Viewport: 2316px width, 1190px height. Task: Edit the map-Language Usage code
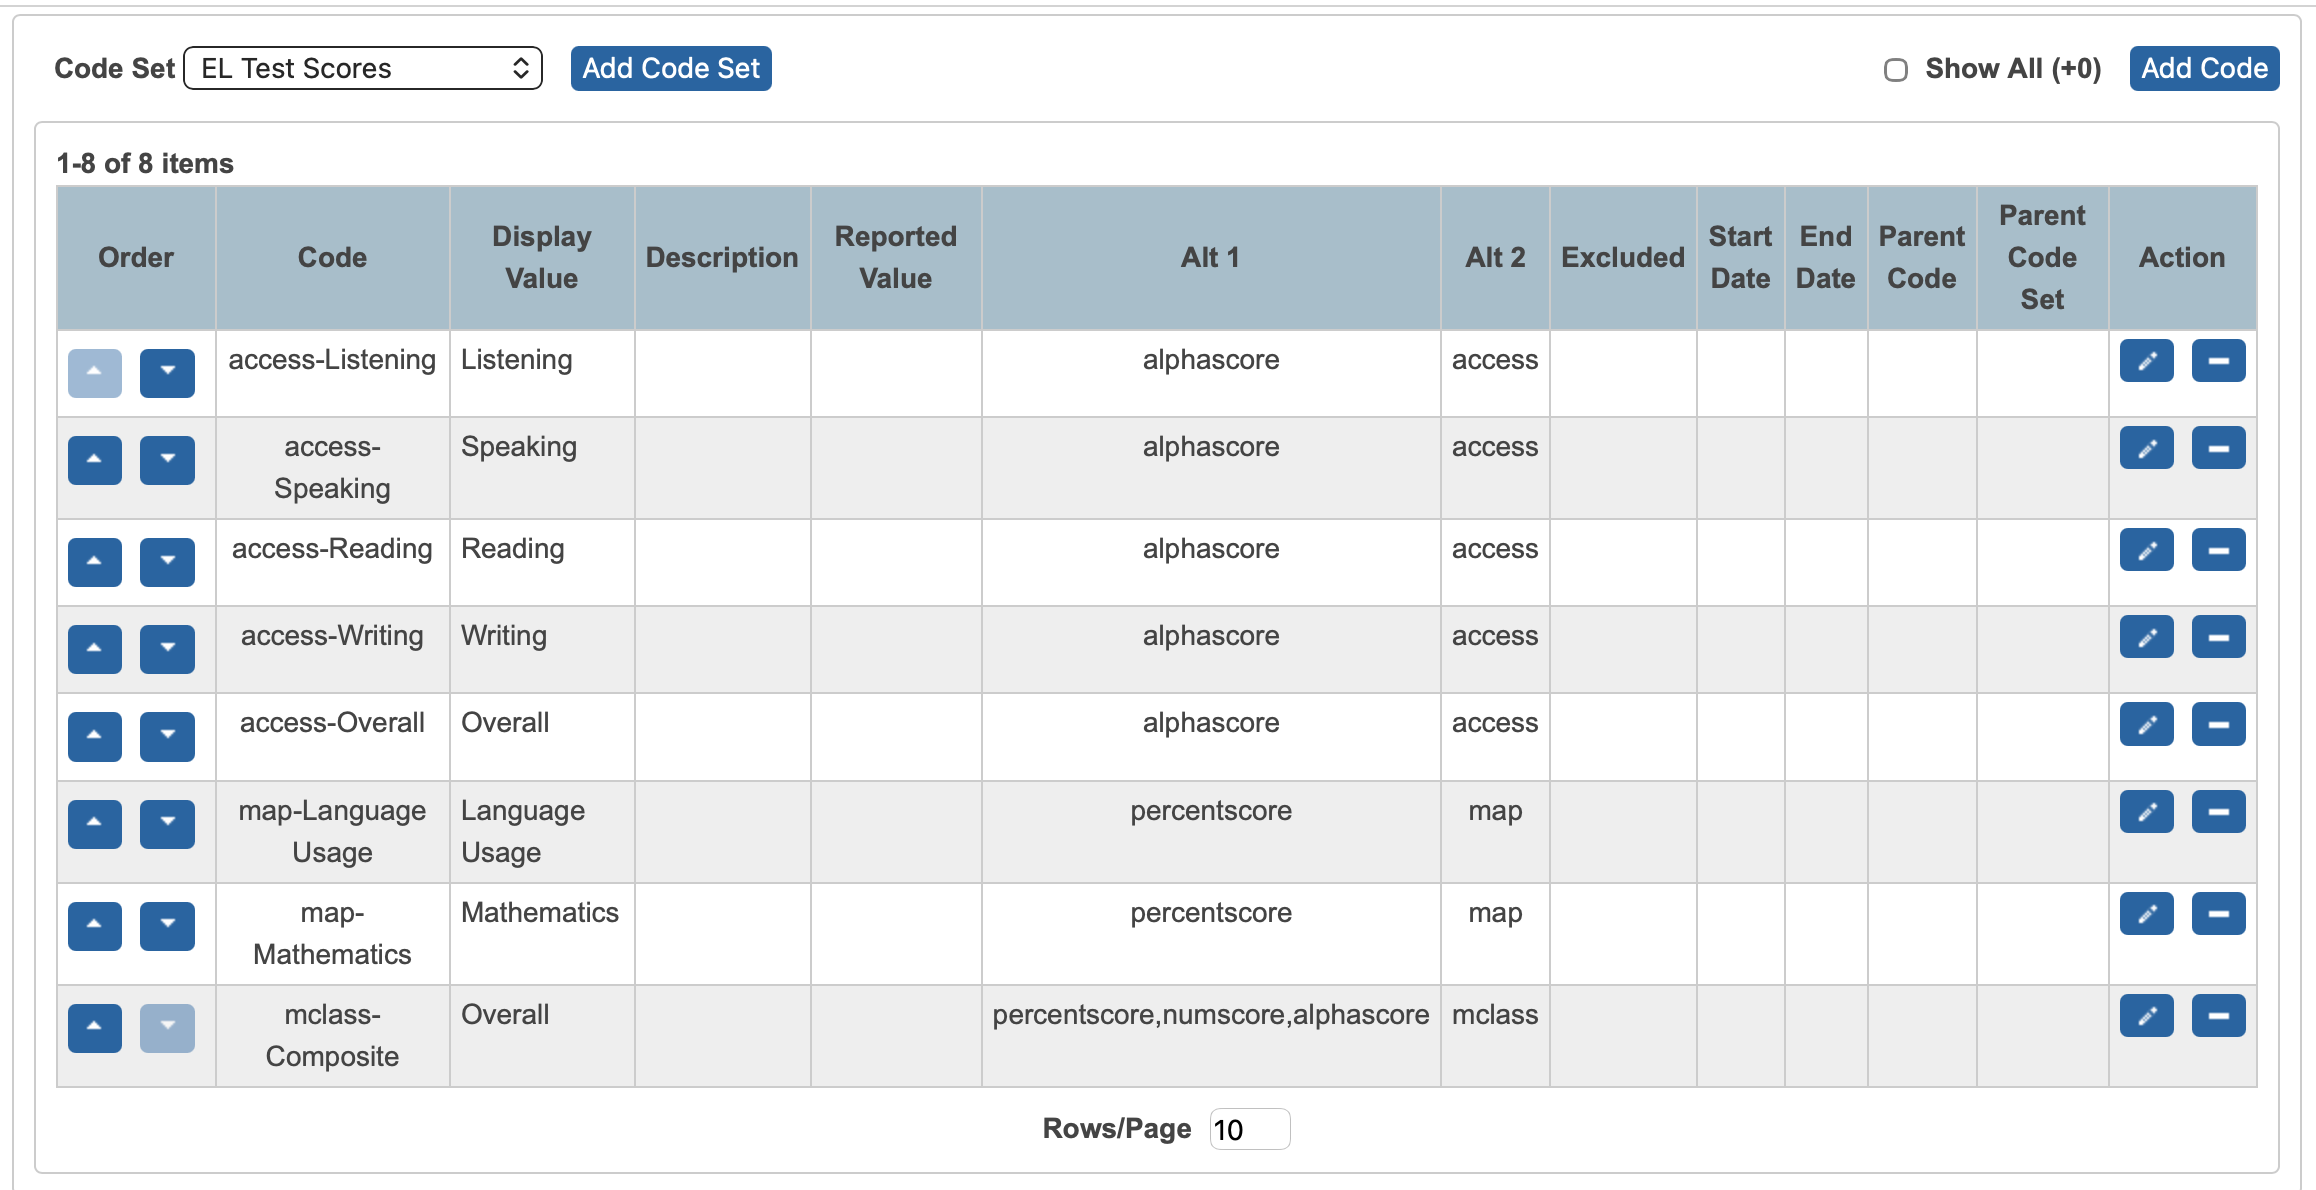[x=2146, y=812]
